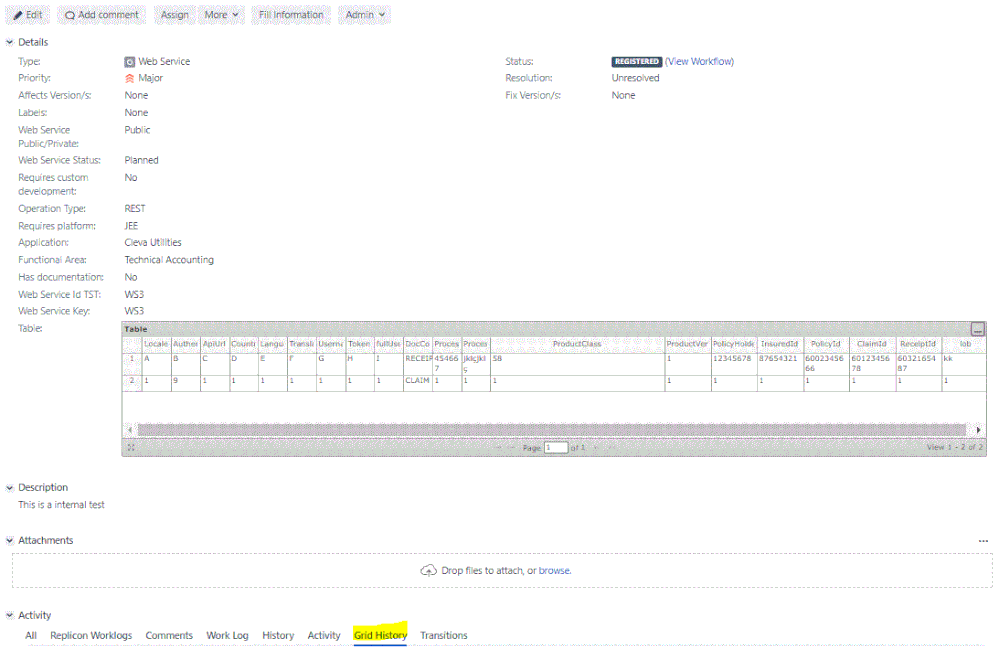The height and width of the screenshot is (649, 999).
Task: Click the cloud upload icon in drop zone
Action: 429,571
